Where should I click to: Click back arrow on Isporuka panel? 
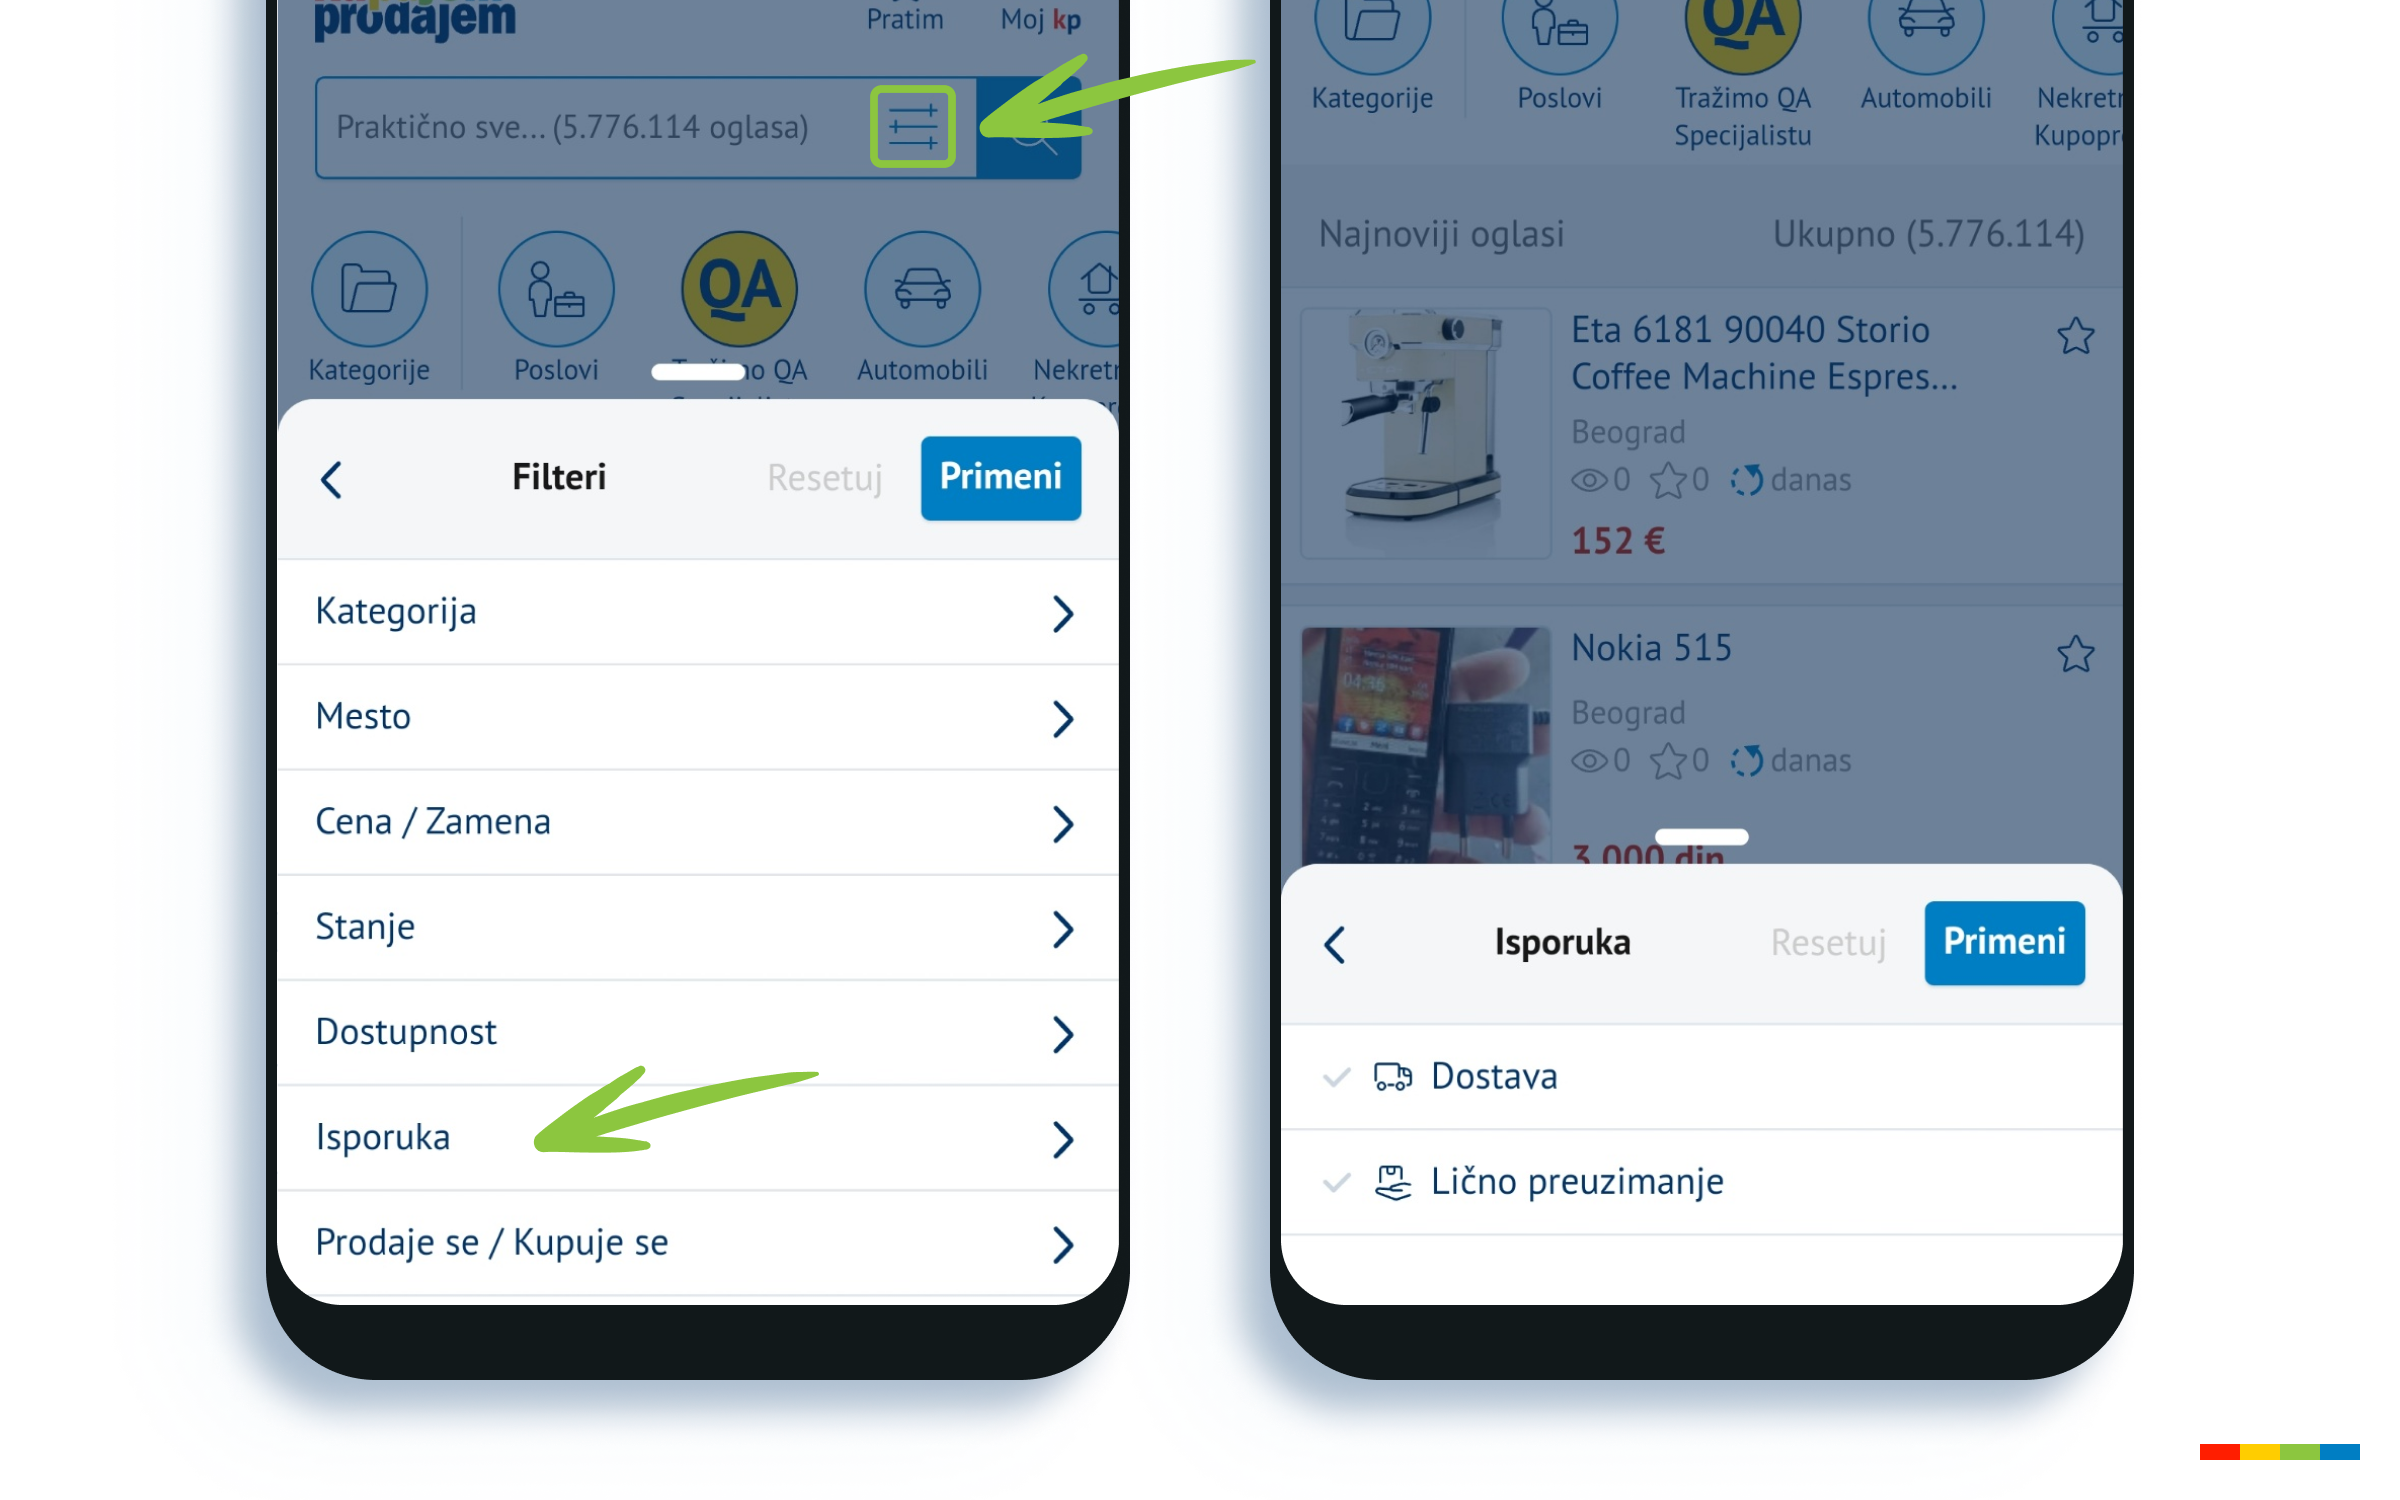pos(1337,942)
